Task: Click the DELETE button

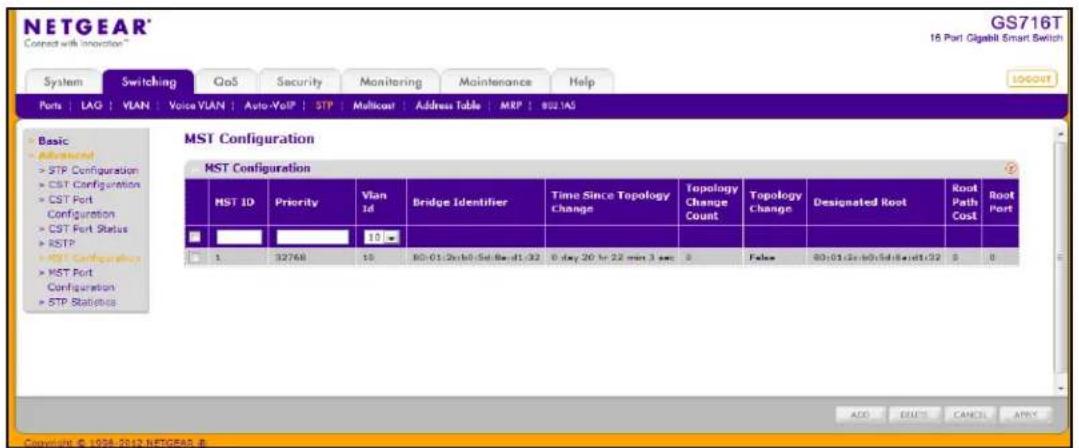Action: (914, 415)
